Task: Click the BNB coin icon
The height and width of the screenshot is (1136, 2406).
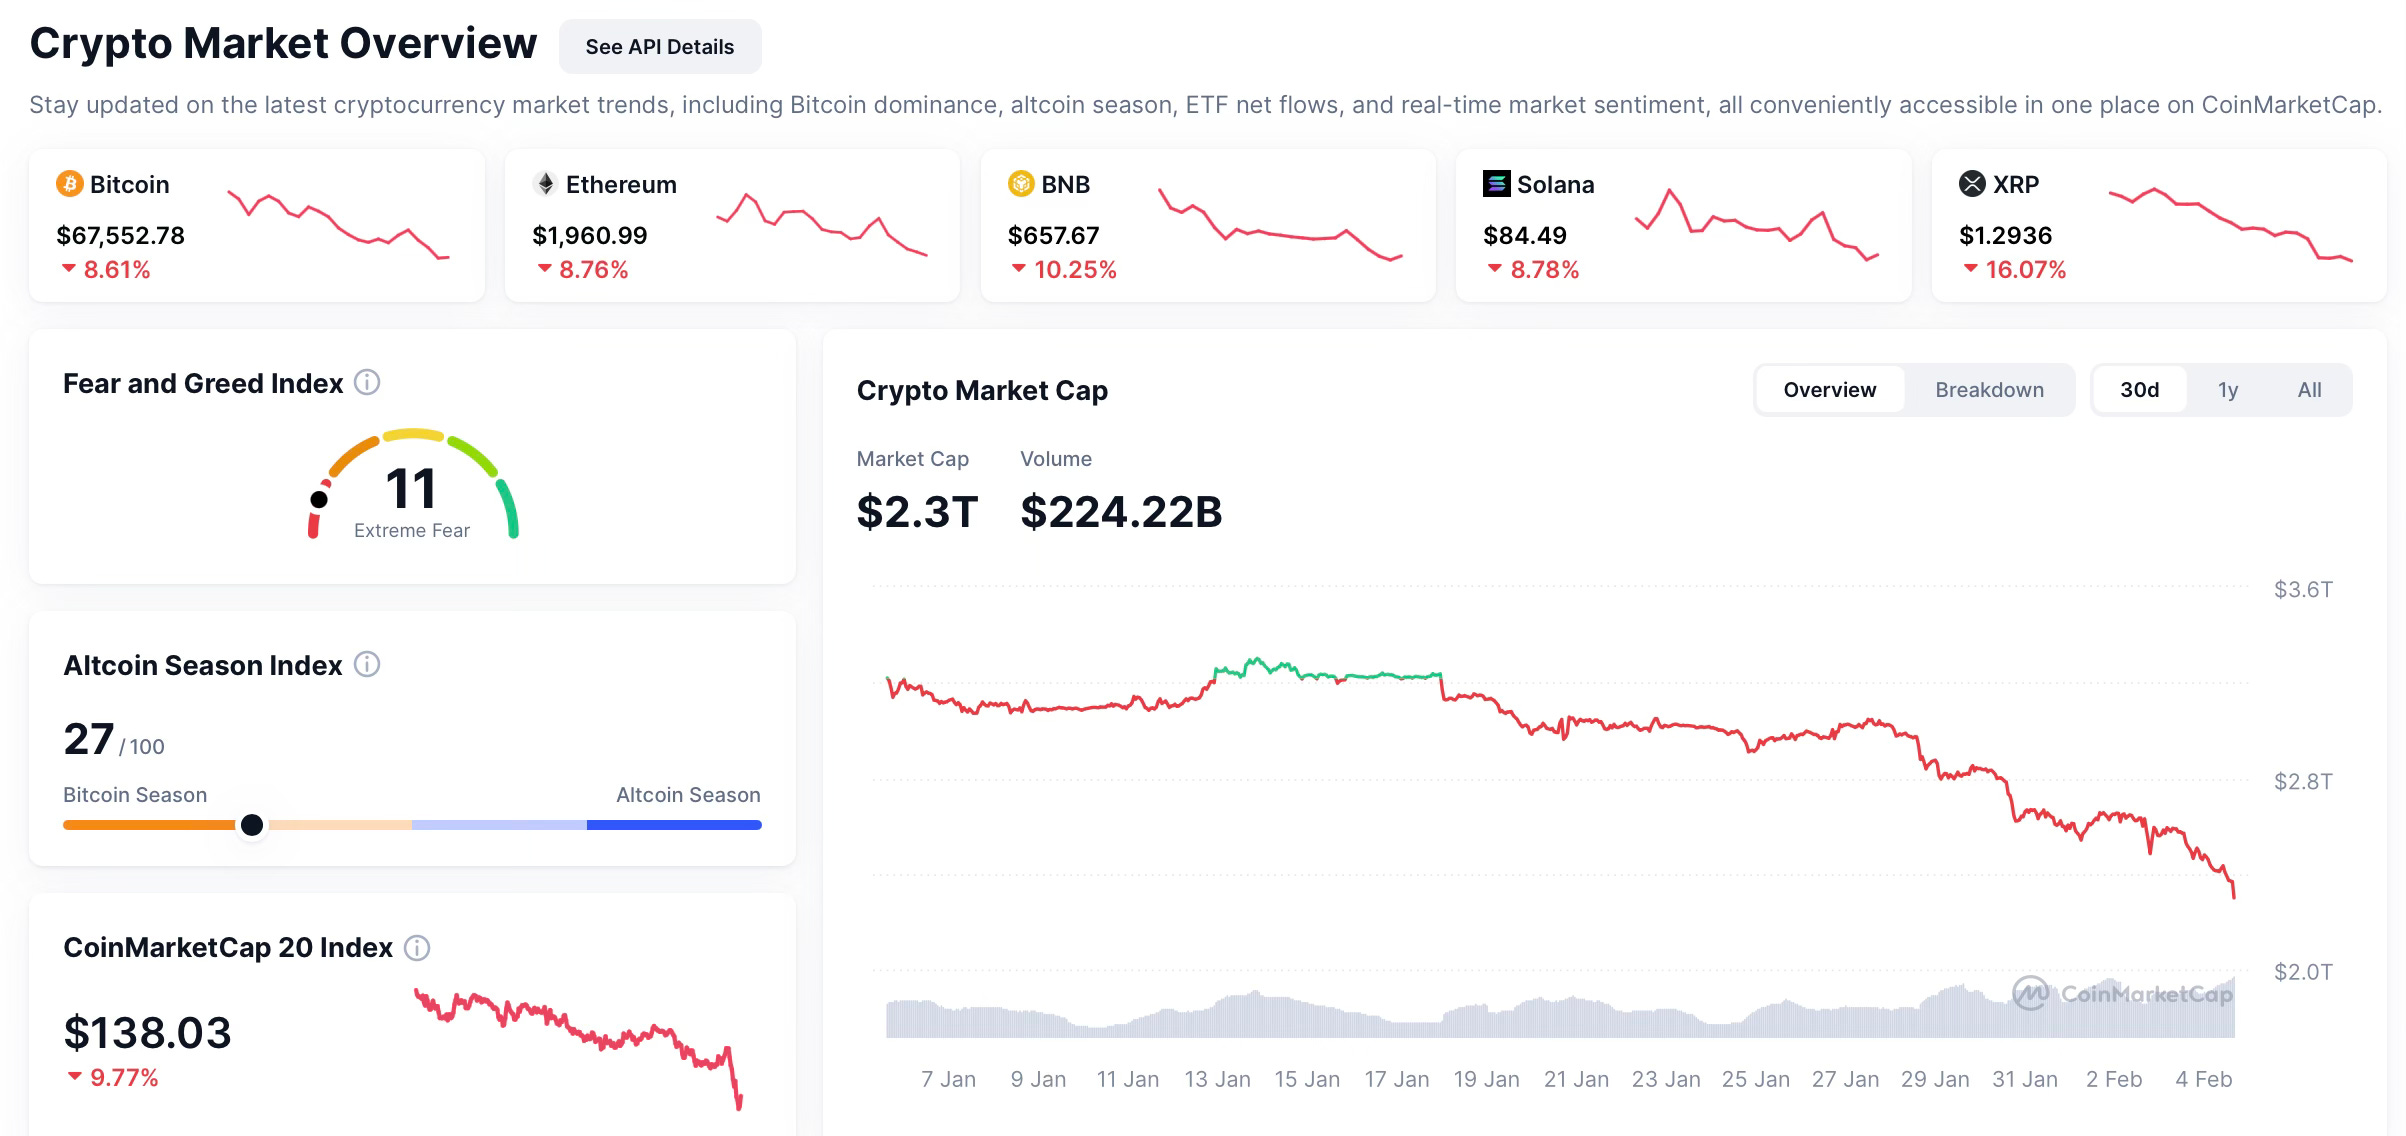Action: [x=1020, y=184]
